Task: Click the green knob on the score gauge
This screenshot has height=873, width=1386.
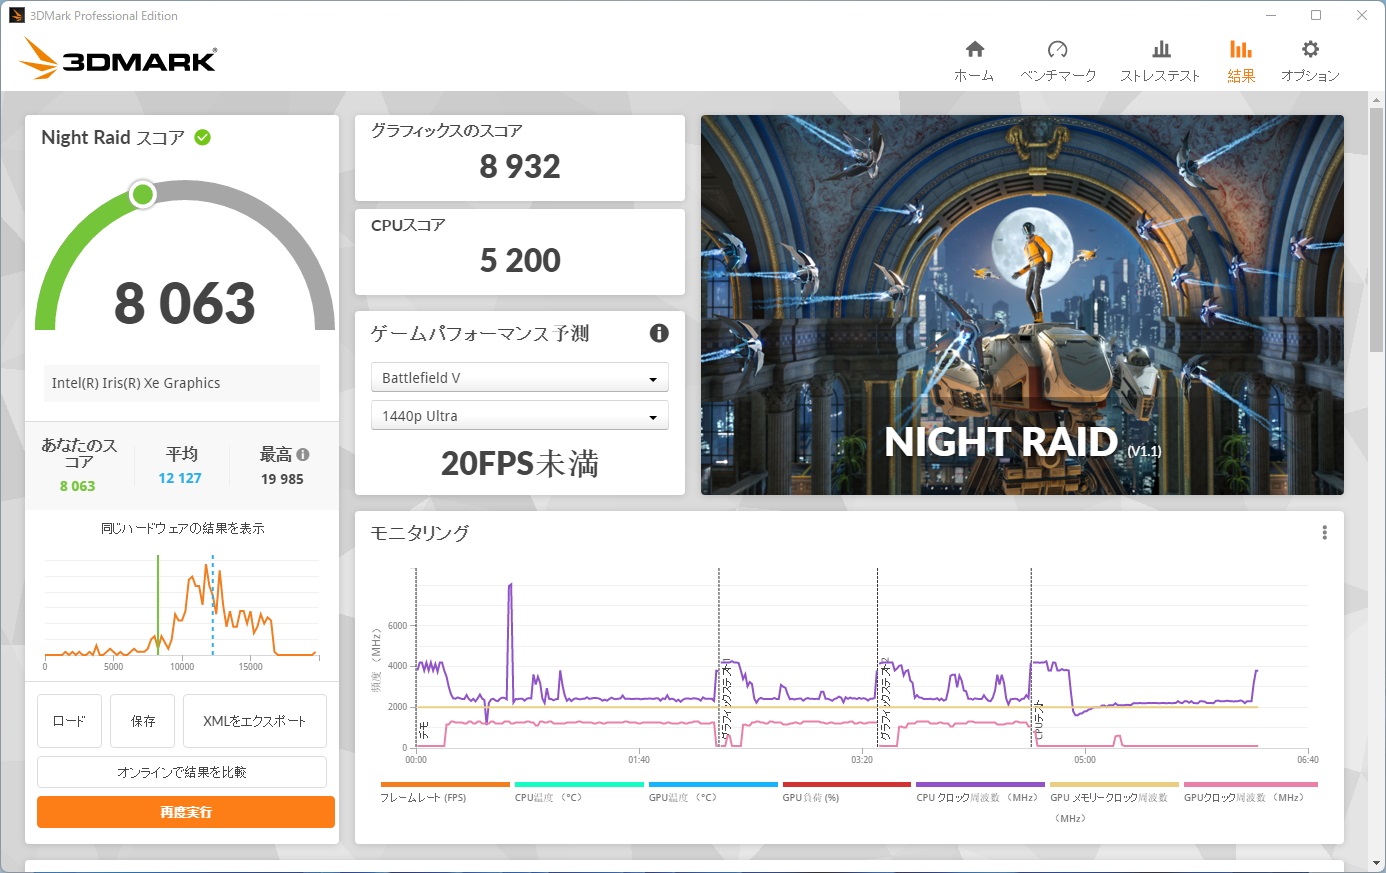Action: (x=143, y=194)
